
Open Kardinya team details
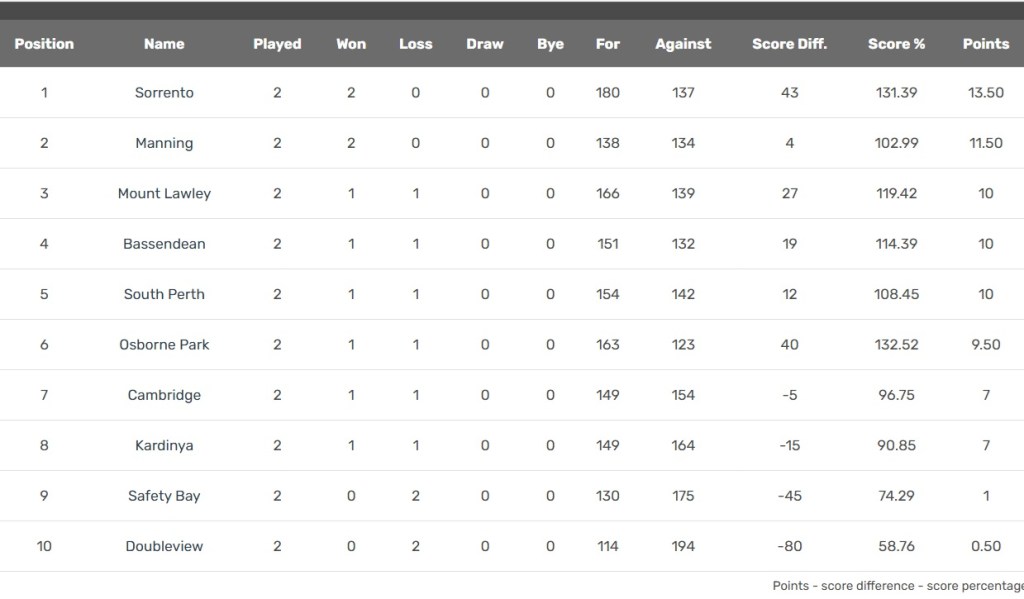(x=164, y=446)
